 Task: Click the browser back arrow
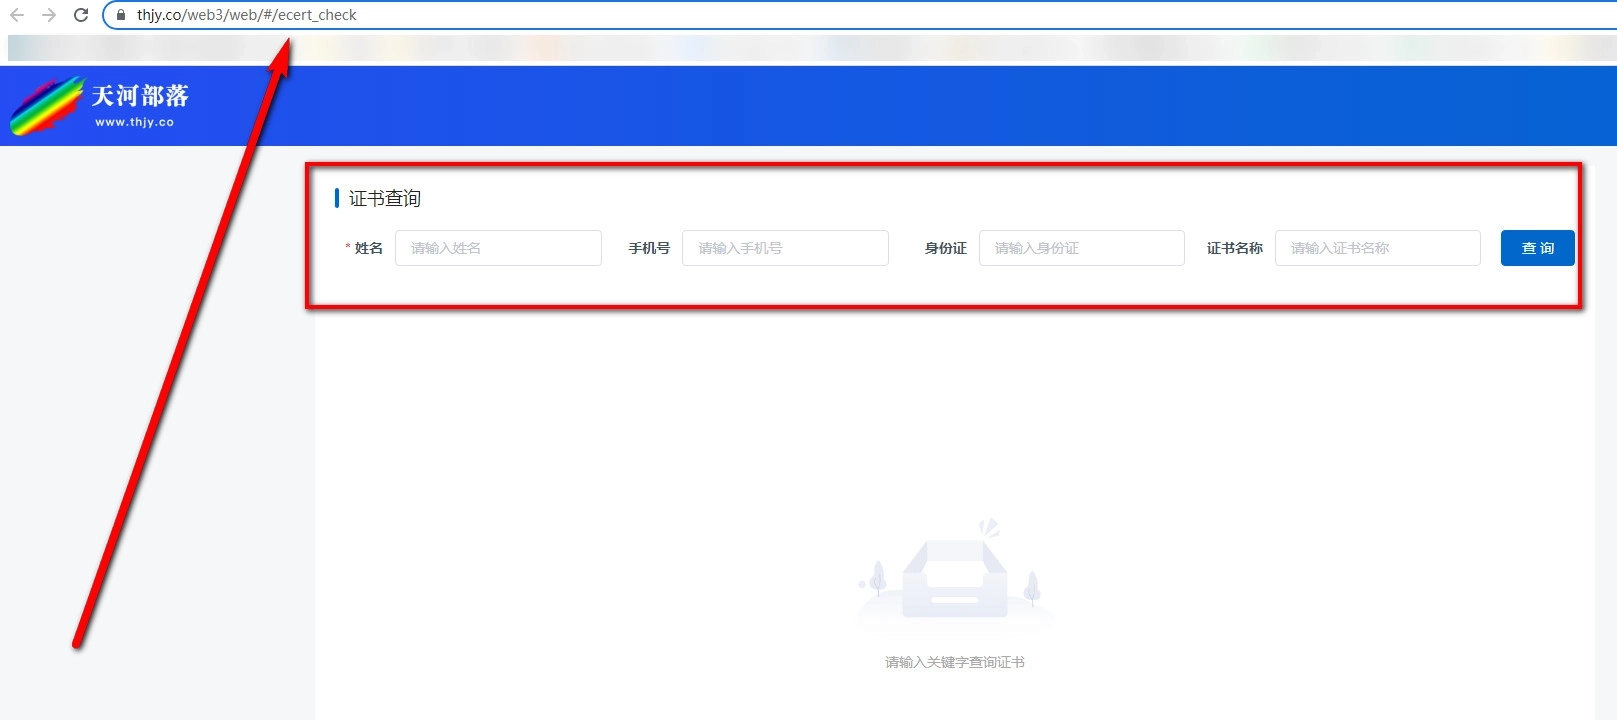[17, 15]
